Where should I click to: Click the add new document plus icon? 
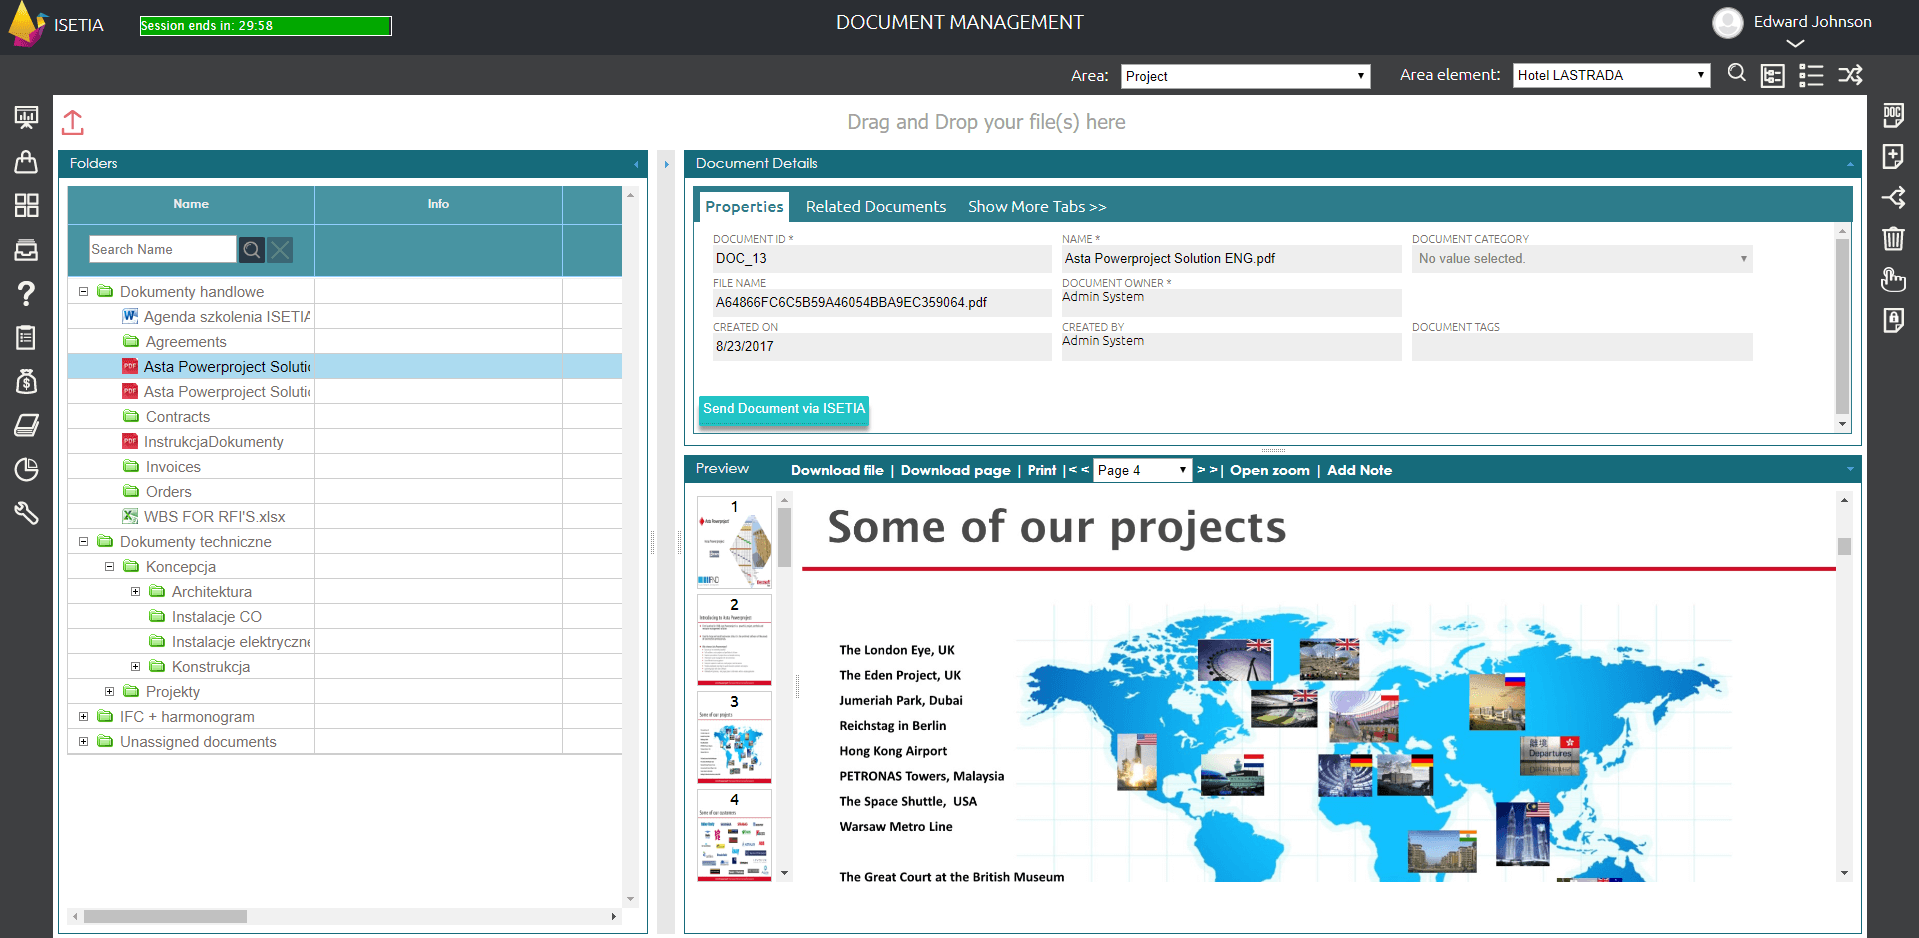(1893, 156)
